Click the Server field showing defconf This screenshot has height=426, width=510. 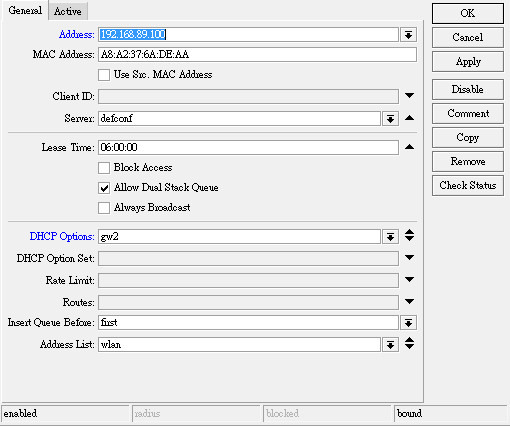(x=239, y=119)
